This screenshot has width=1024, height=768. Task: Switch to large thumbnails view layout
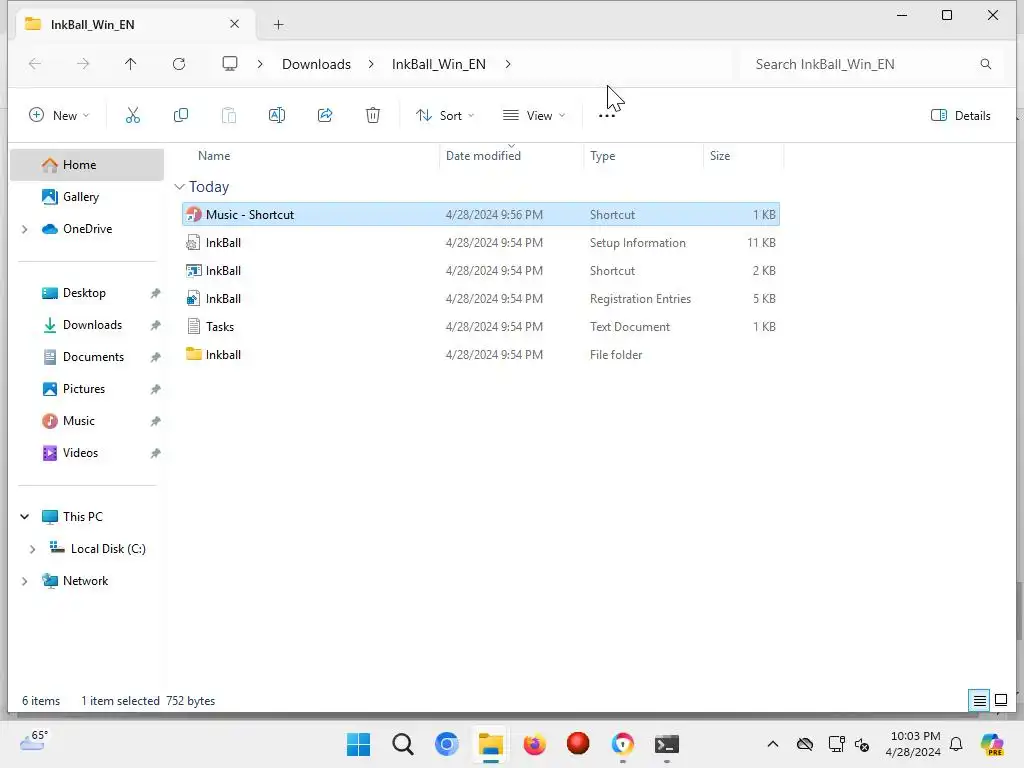1001,701
